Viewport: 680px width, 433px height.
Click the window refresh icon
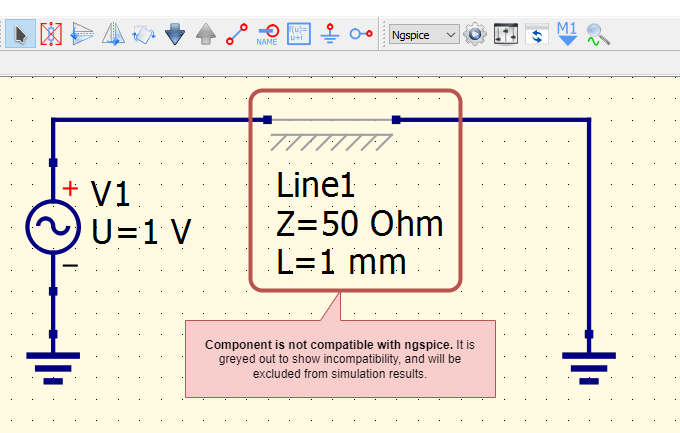[x=537, y=34]
